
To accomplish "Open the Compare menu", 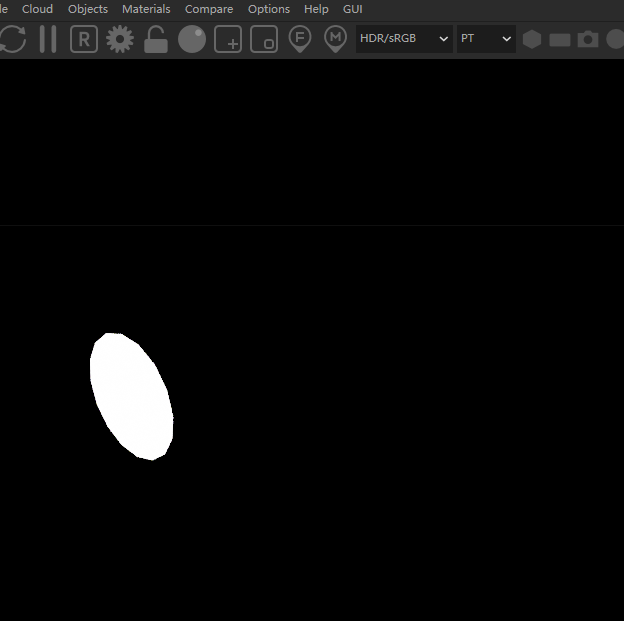I will pyautogui.click(x=209, y=9).
